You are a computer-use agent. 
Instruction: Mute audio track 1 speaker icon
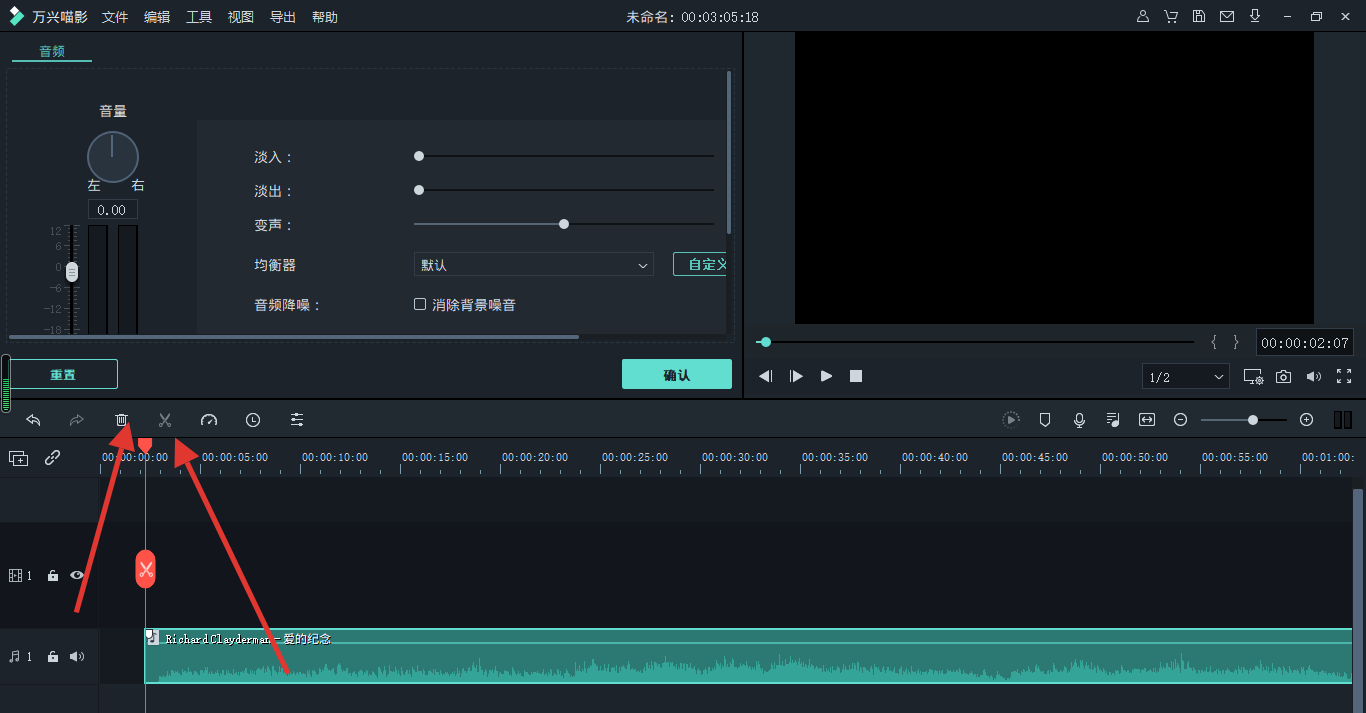[77, 657]
